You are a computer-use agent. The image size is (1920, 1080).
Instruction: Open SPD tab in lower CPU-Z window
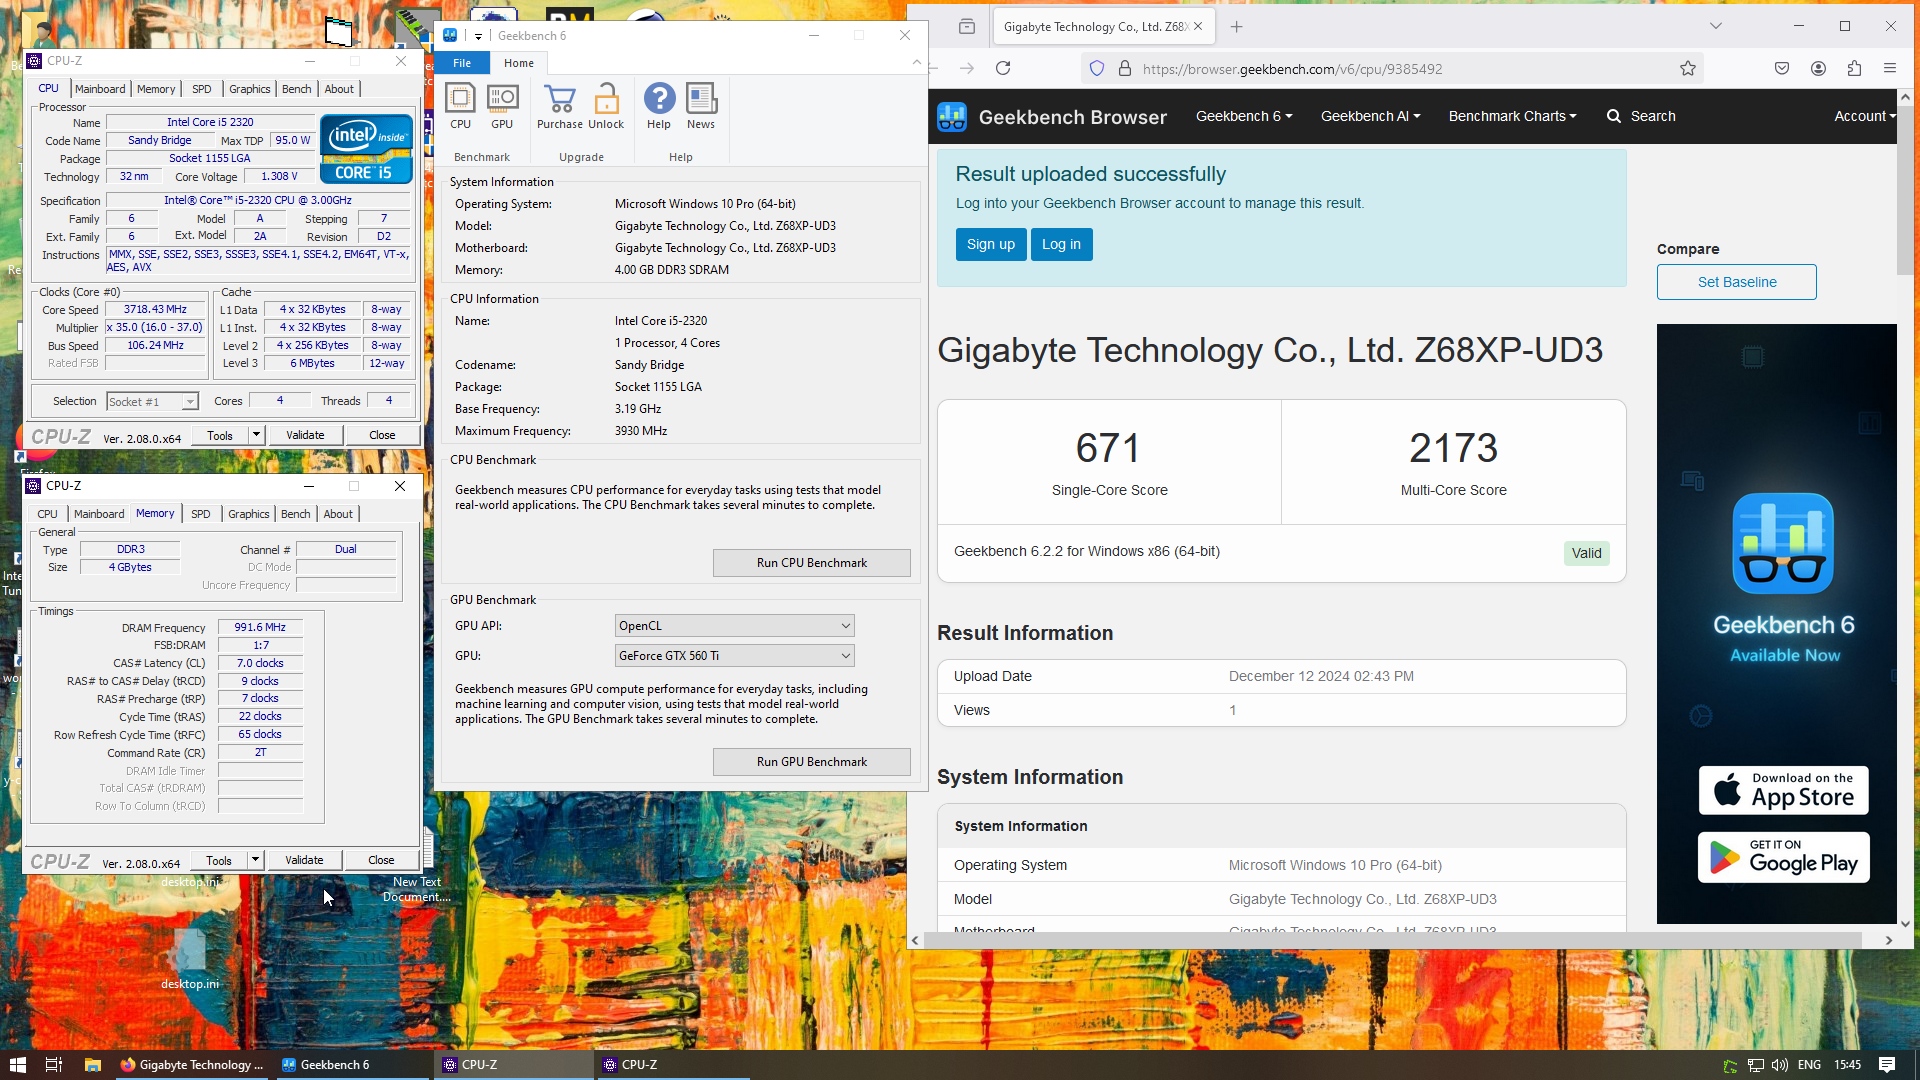point(201,514)
